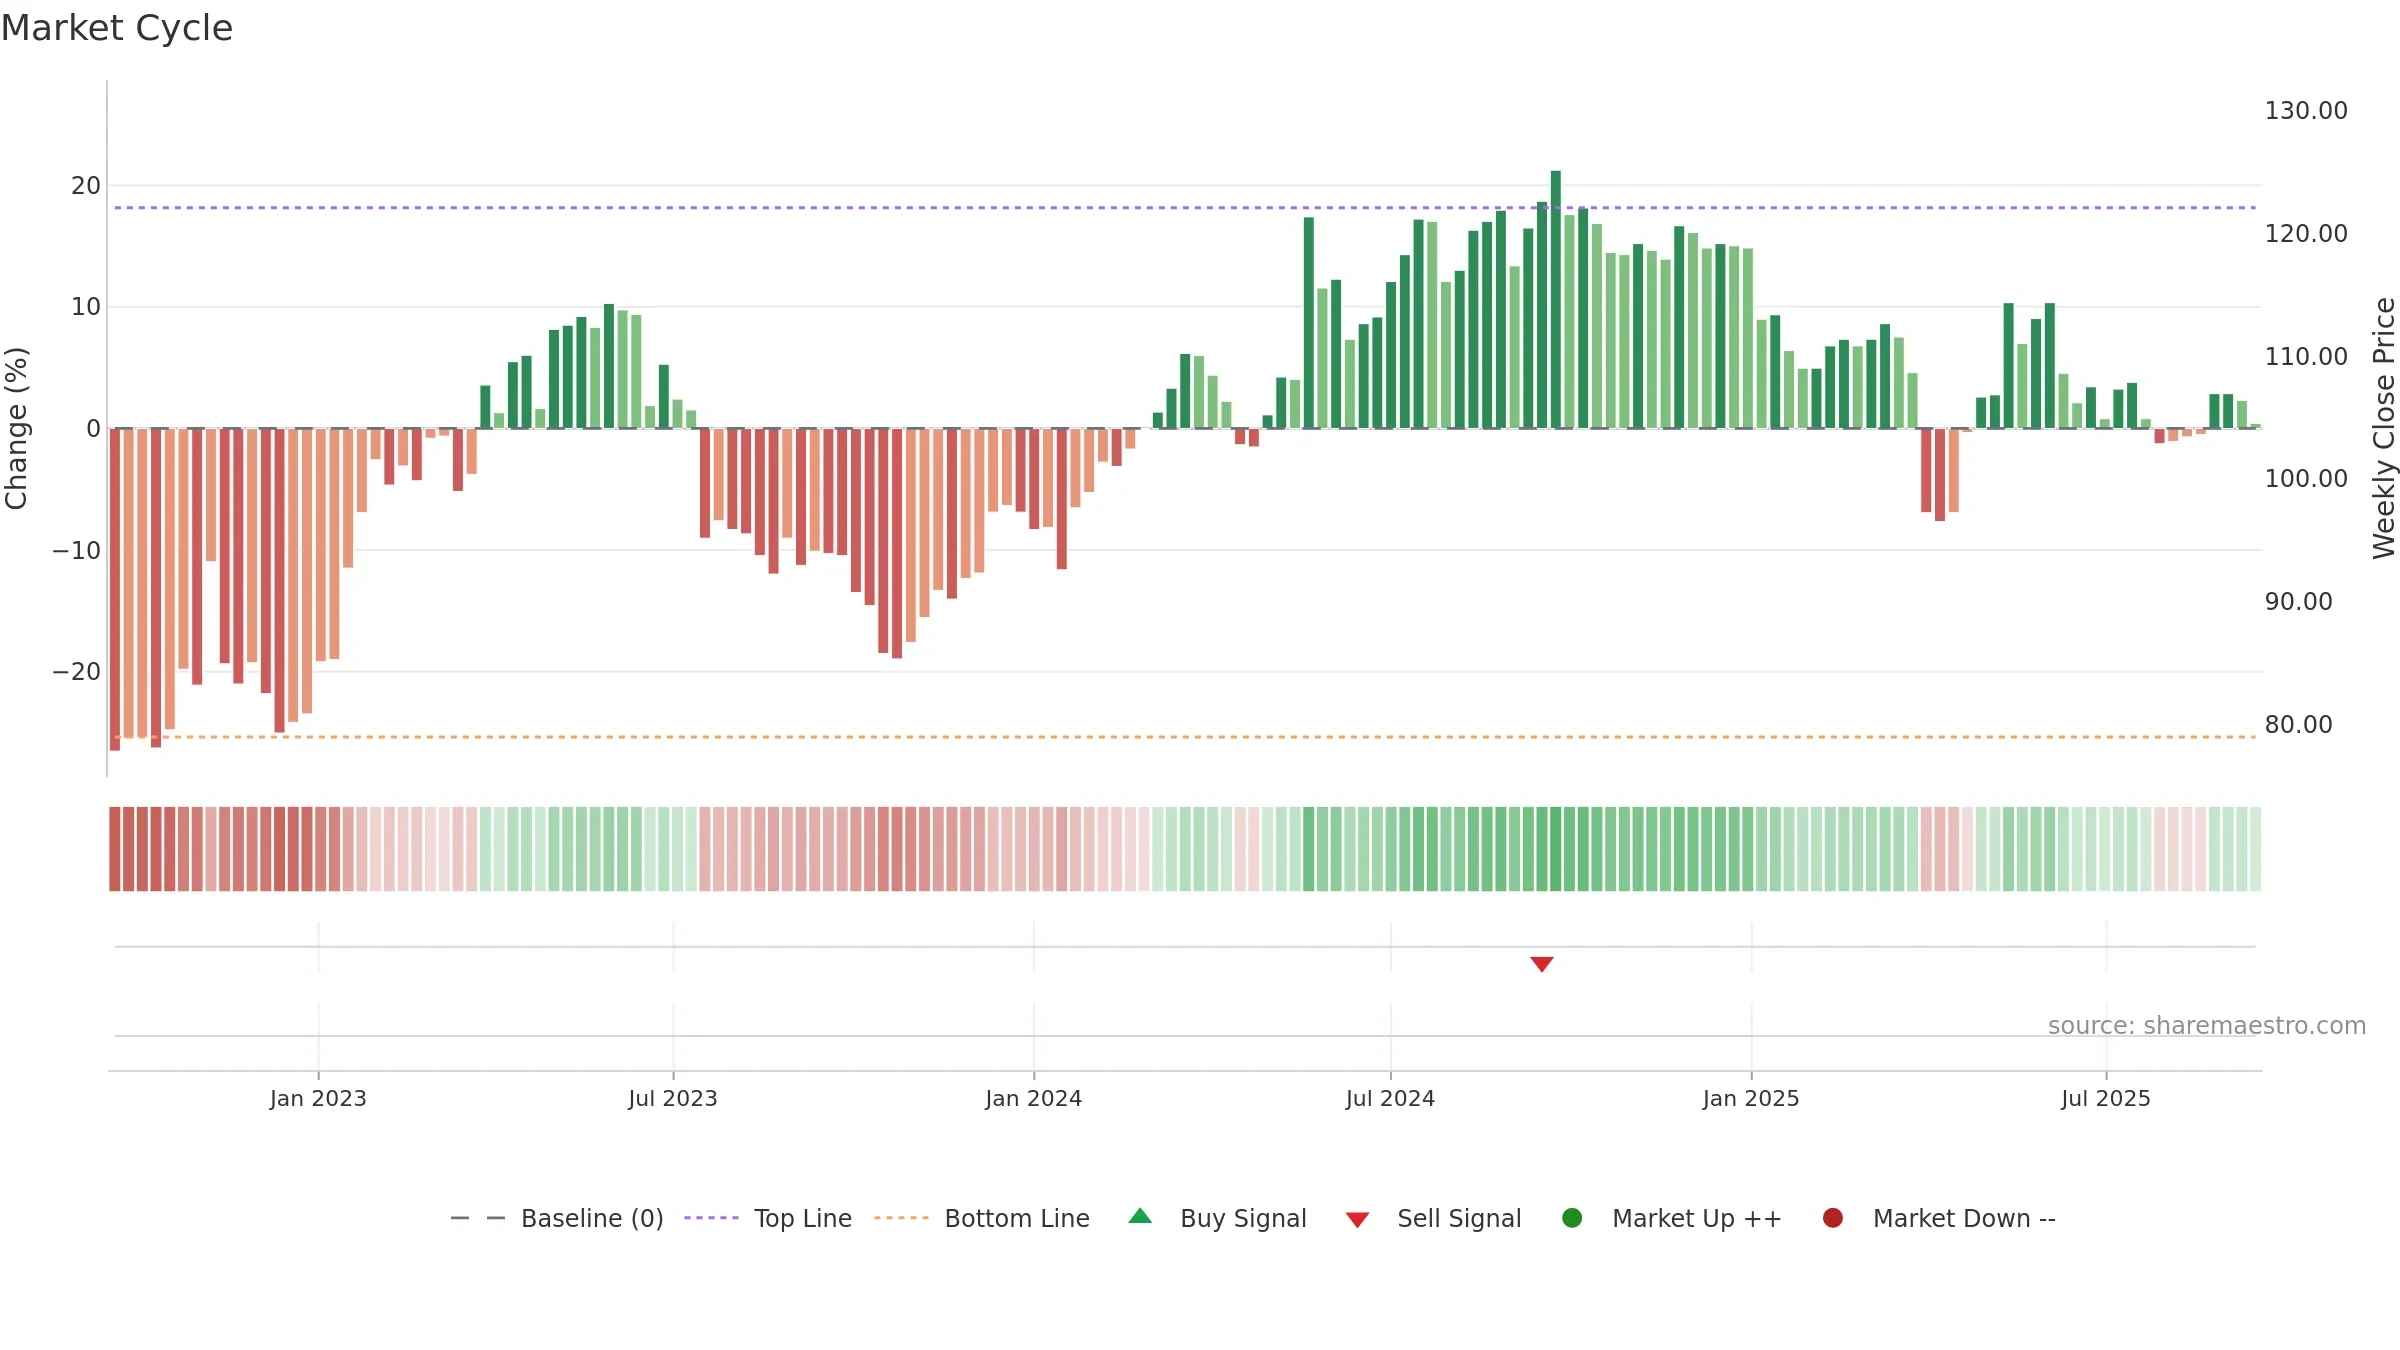This screenshot has height=1350, width=2400.
Task: Click the 120.00 price tick label
Action: [x=2306, y=233]
